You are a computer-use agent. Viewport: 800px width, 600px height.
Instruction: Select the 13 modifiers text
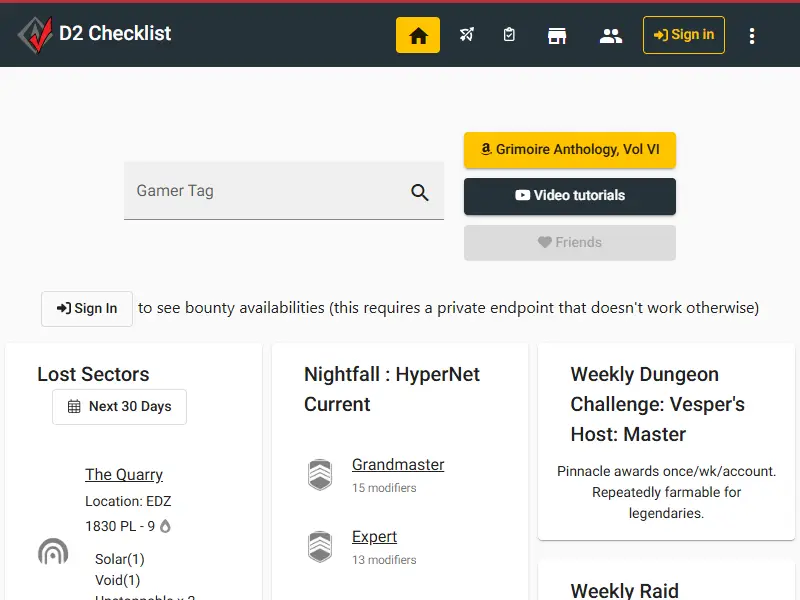pos(384,560)
